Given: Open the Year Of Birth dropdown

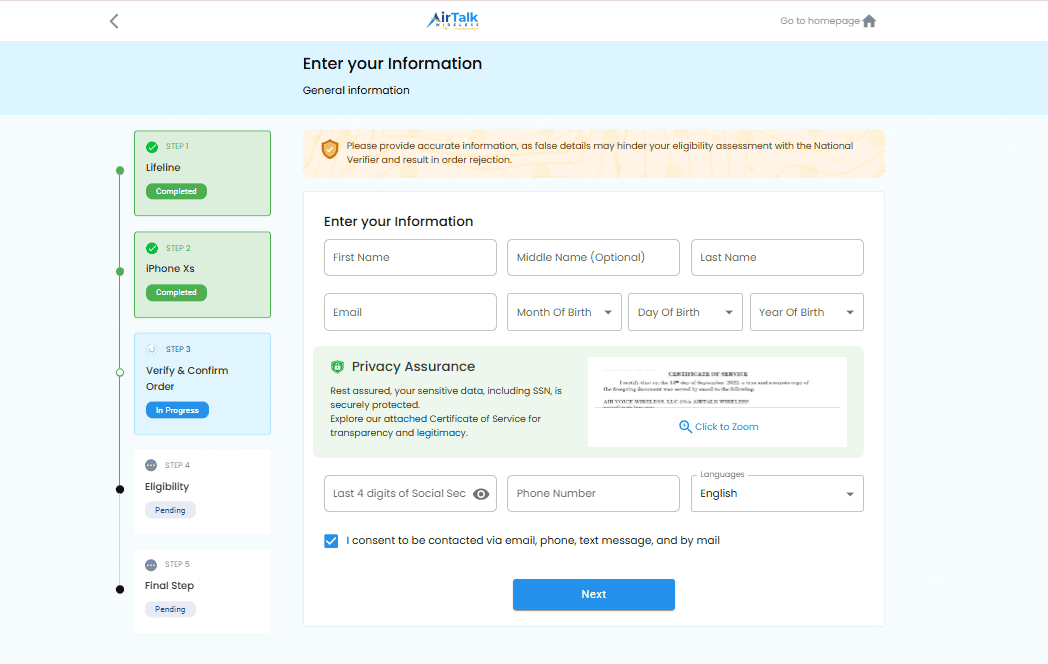Looking at the screenshot, I should (806, 312).
